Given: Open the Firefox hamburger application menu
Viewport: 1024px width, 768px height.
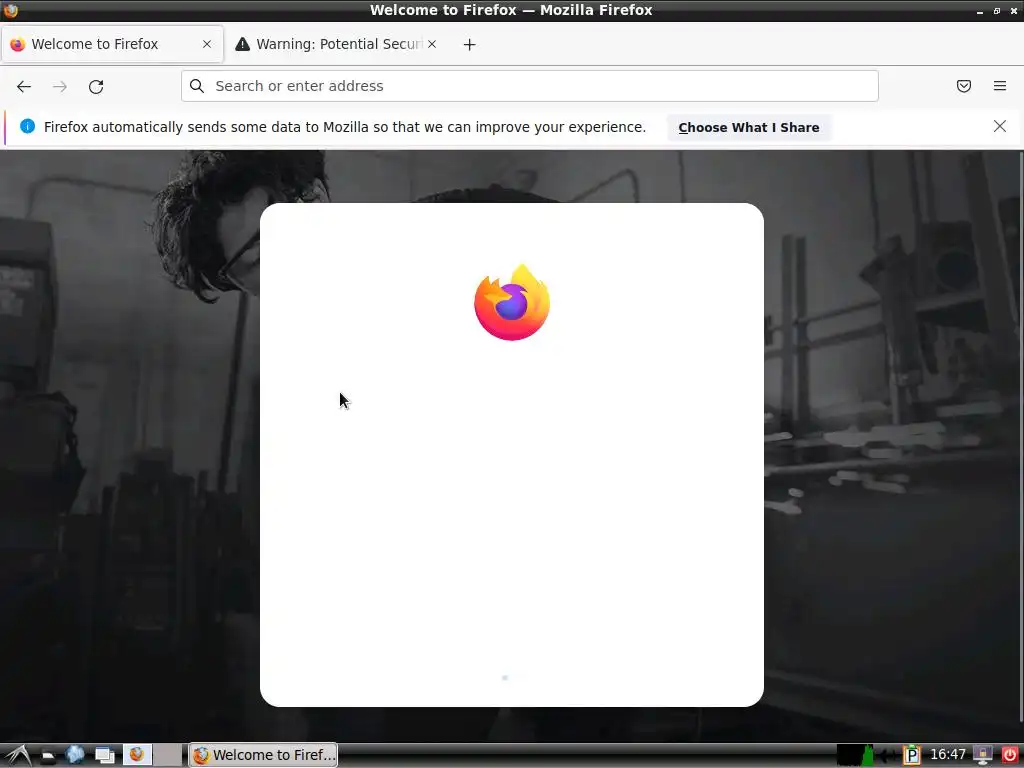Looking at the screenshot, I should coord(1000,86).
